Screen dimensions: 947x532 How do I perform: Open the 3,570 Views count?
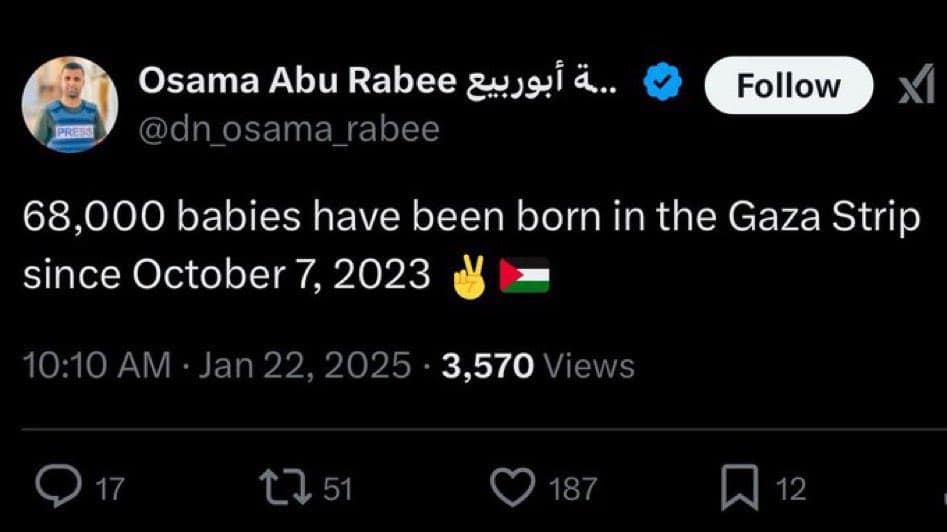(x=538, y=366)
